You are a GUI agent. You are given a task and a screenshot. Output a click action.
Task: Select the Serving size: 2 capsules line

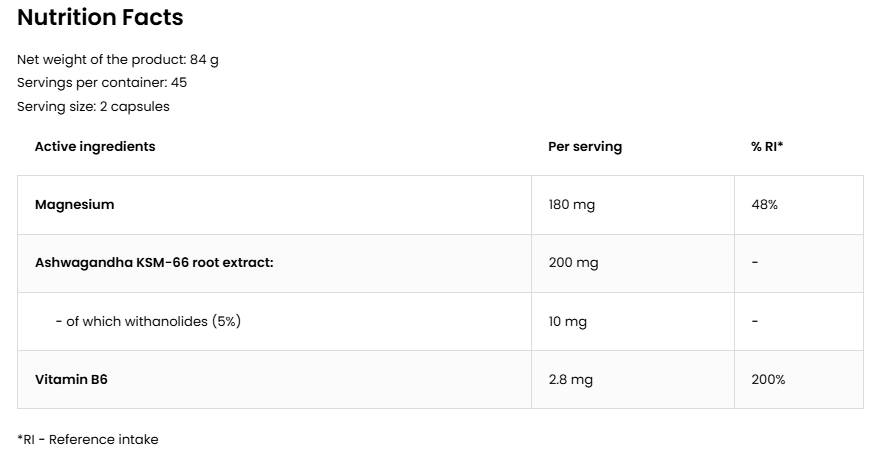(93, 106)
